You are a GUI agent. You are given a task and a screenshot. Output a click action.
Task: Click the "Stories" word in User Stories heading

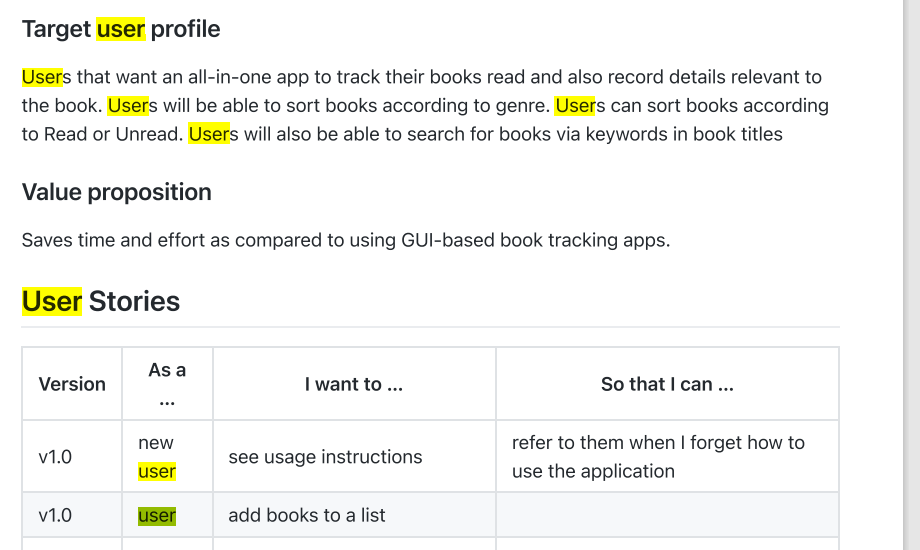(134, 302)
